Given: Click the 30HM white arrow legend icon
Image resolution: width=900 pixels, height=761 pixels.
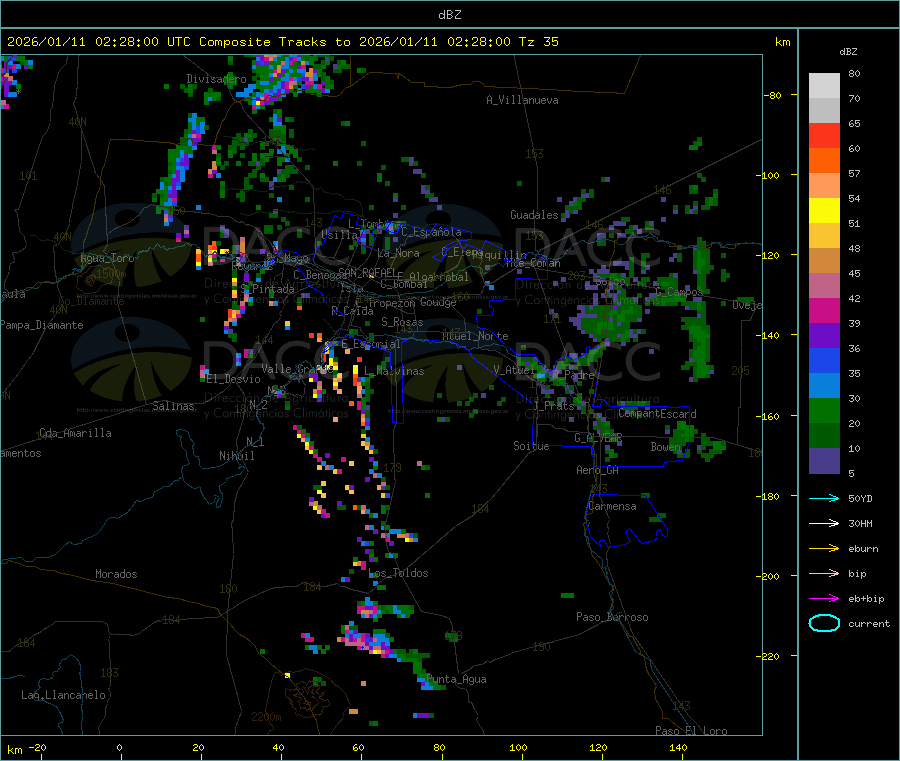Looking at the screenshot, I should [824, 523].
